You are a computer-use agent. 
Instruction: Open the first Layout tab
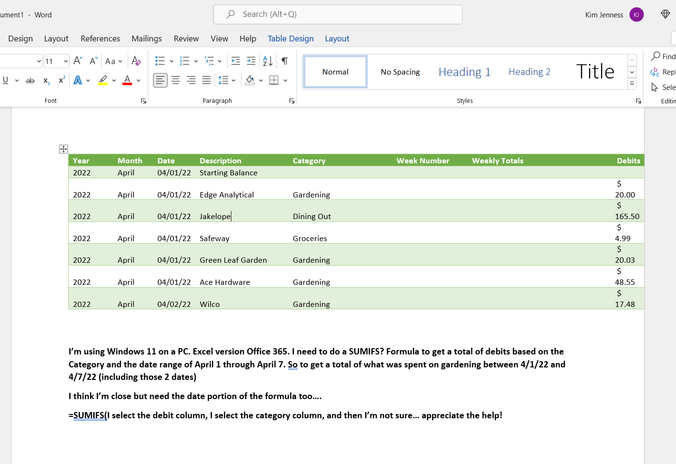click(x=56, y=39)
